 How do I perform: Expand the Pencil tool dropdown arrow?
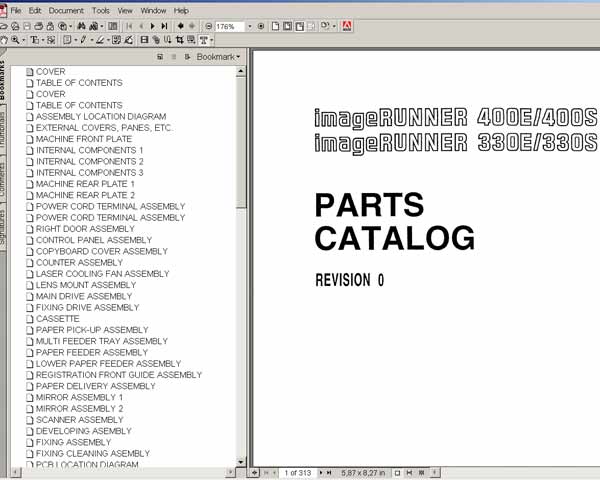click(92, 40)
